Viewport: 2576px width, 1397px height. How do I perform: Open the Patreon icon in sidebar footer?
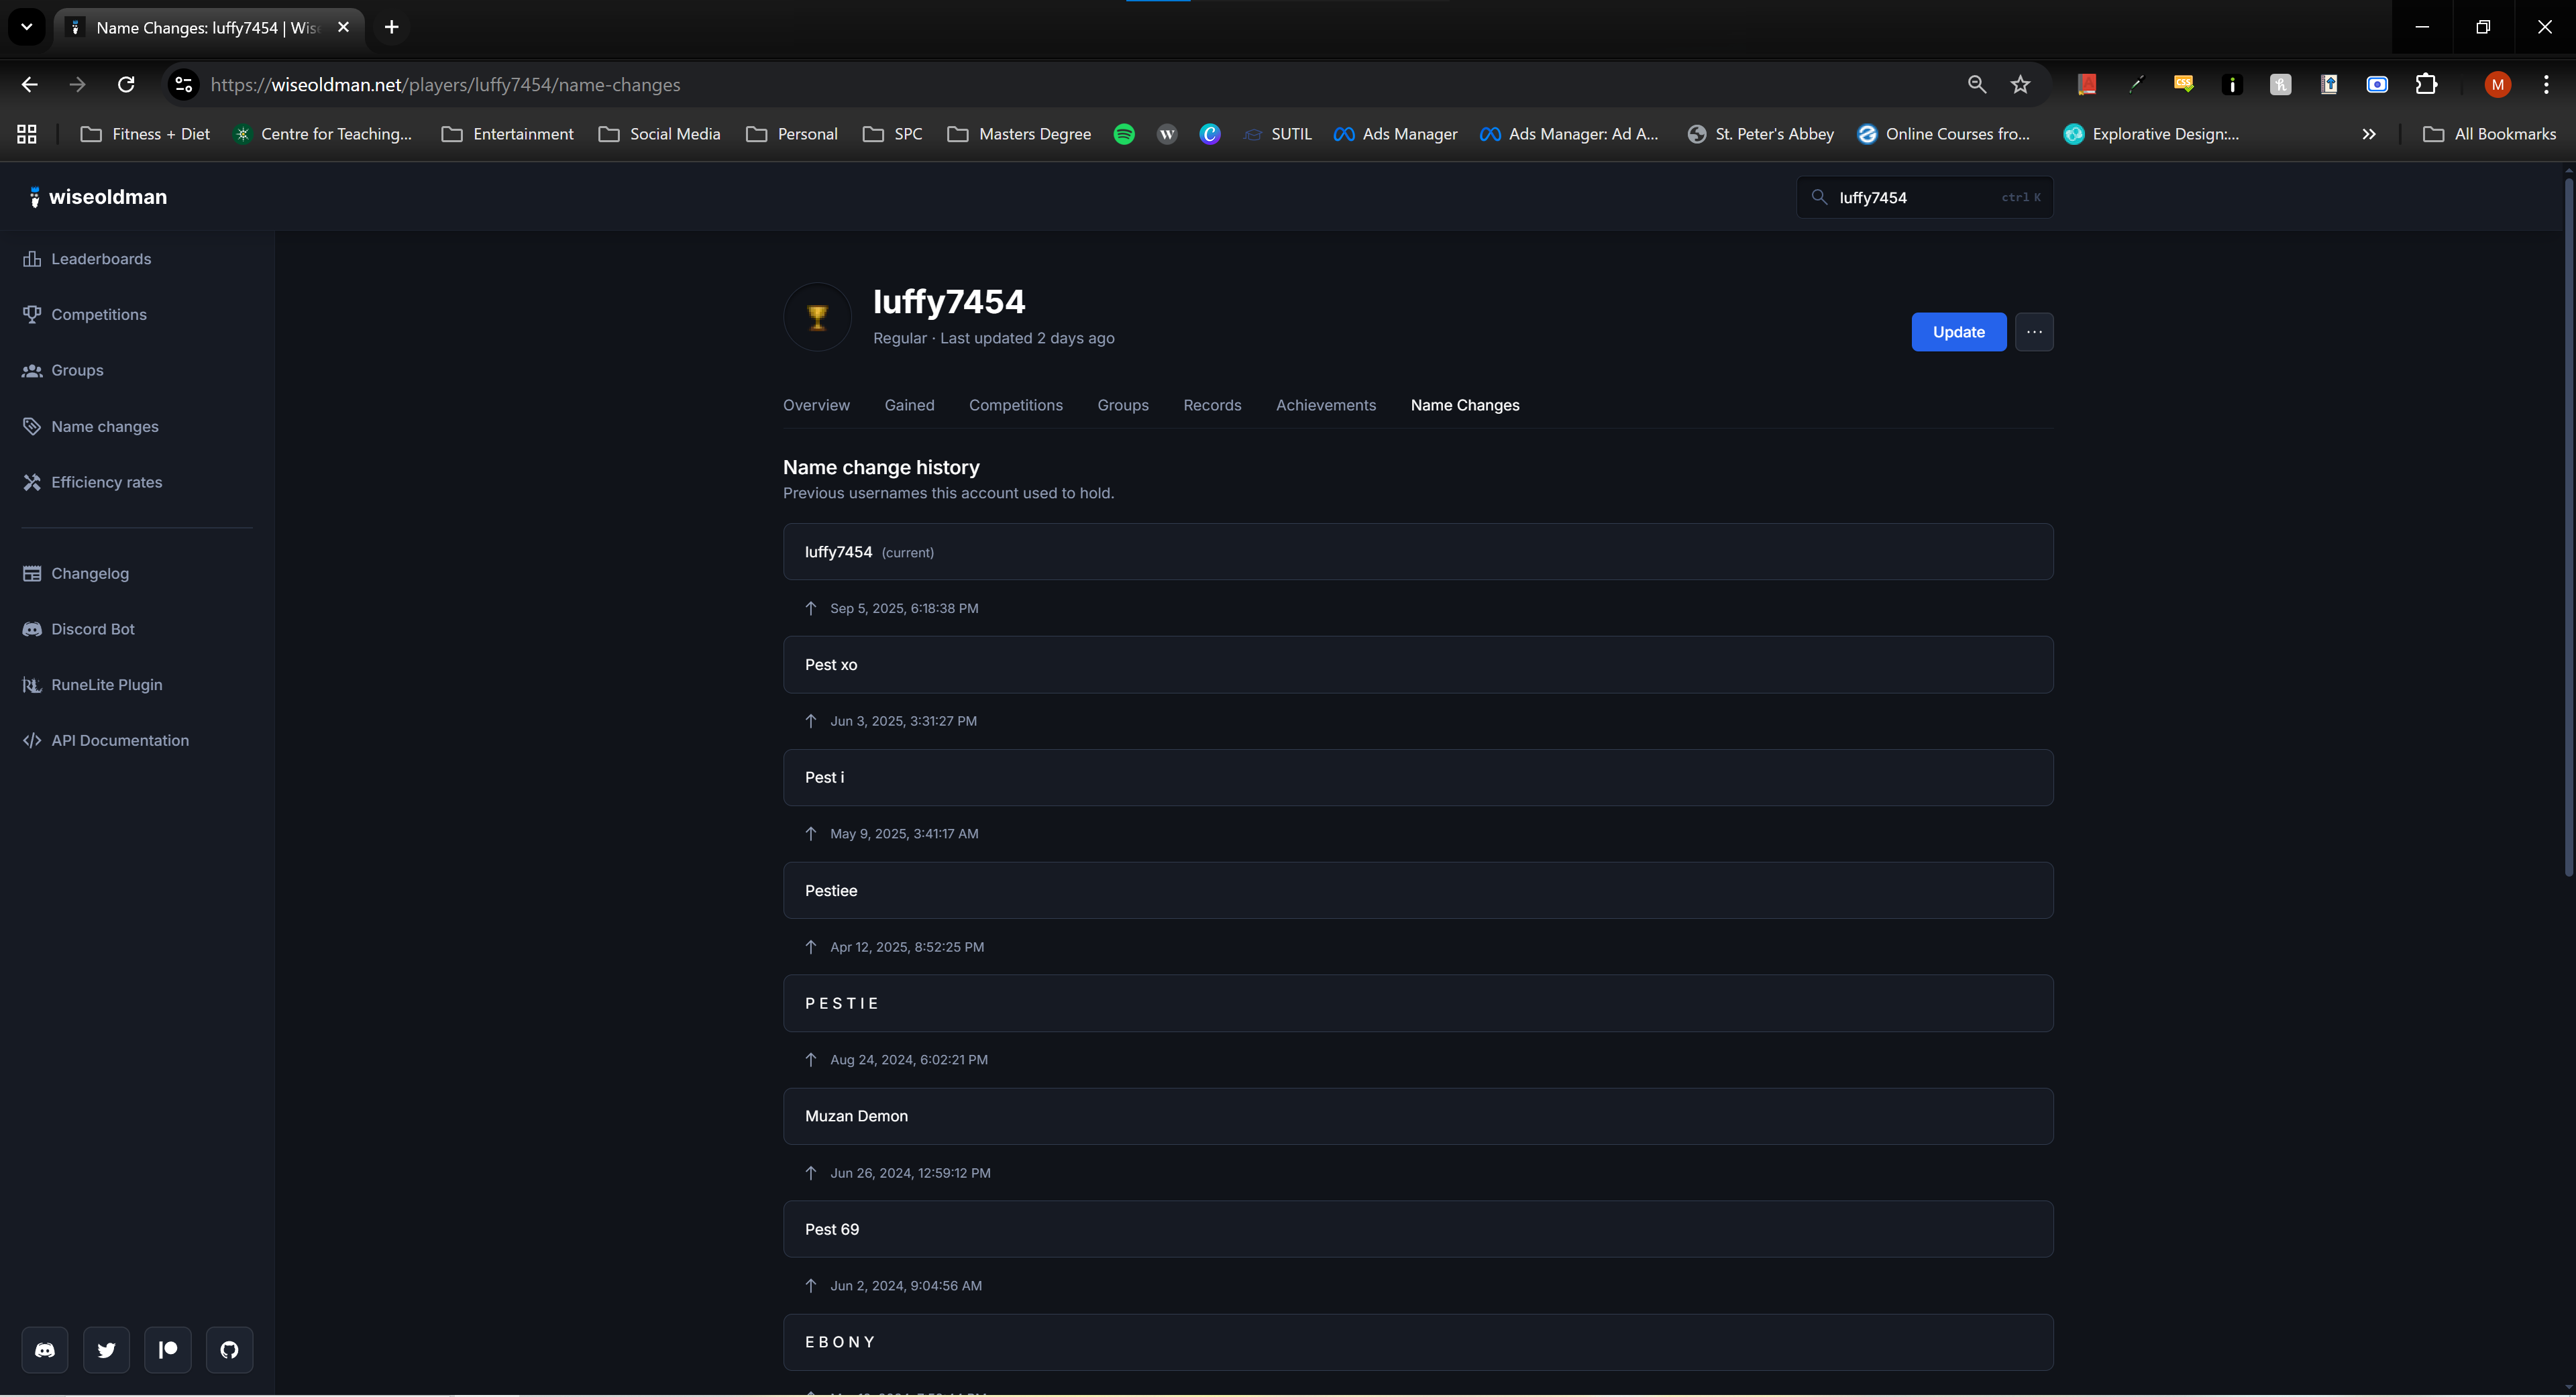pyautogui.click(x=168, y=1350)
